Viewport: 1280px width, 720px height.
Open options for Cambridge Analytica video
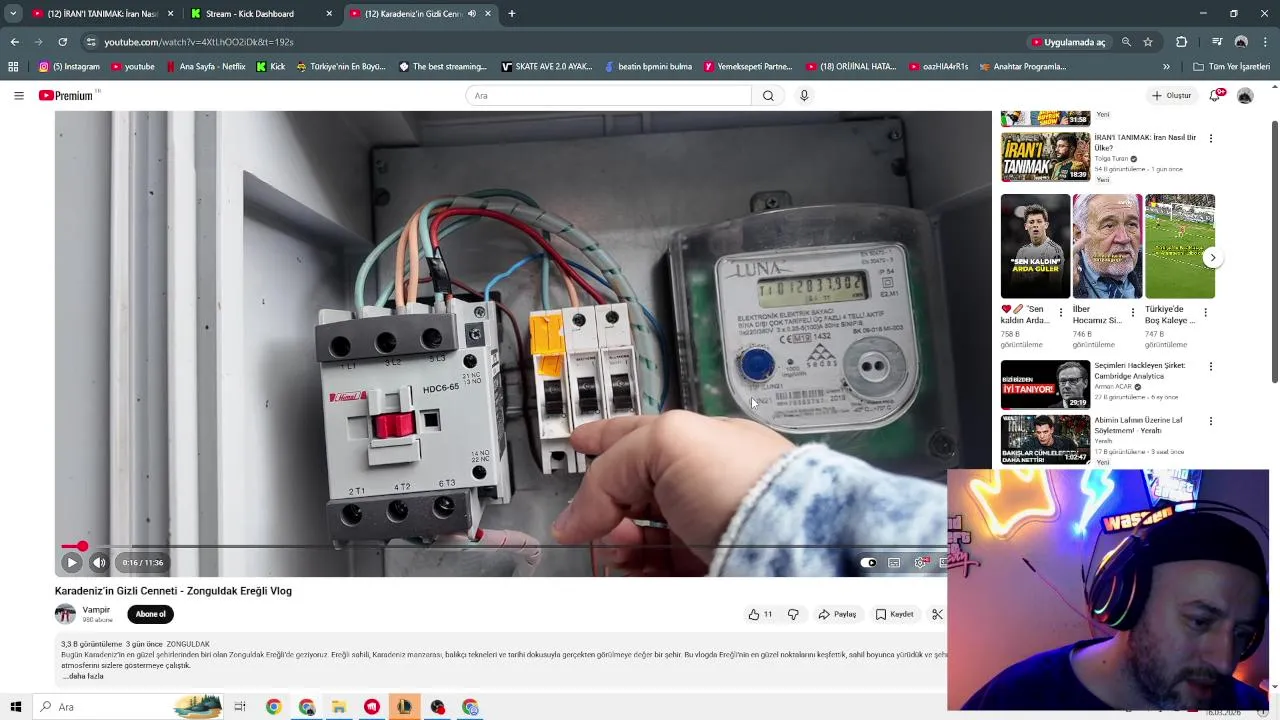pos(1210,366)
